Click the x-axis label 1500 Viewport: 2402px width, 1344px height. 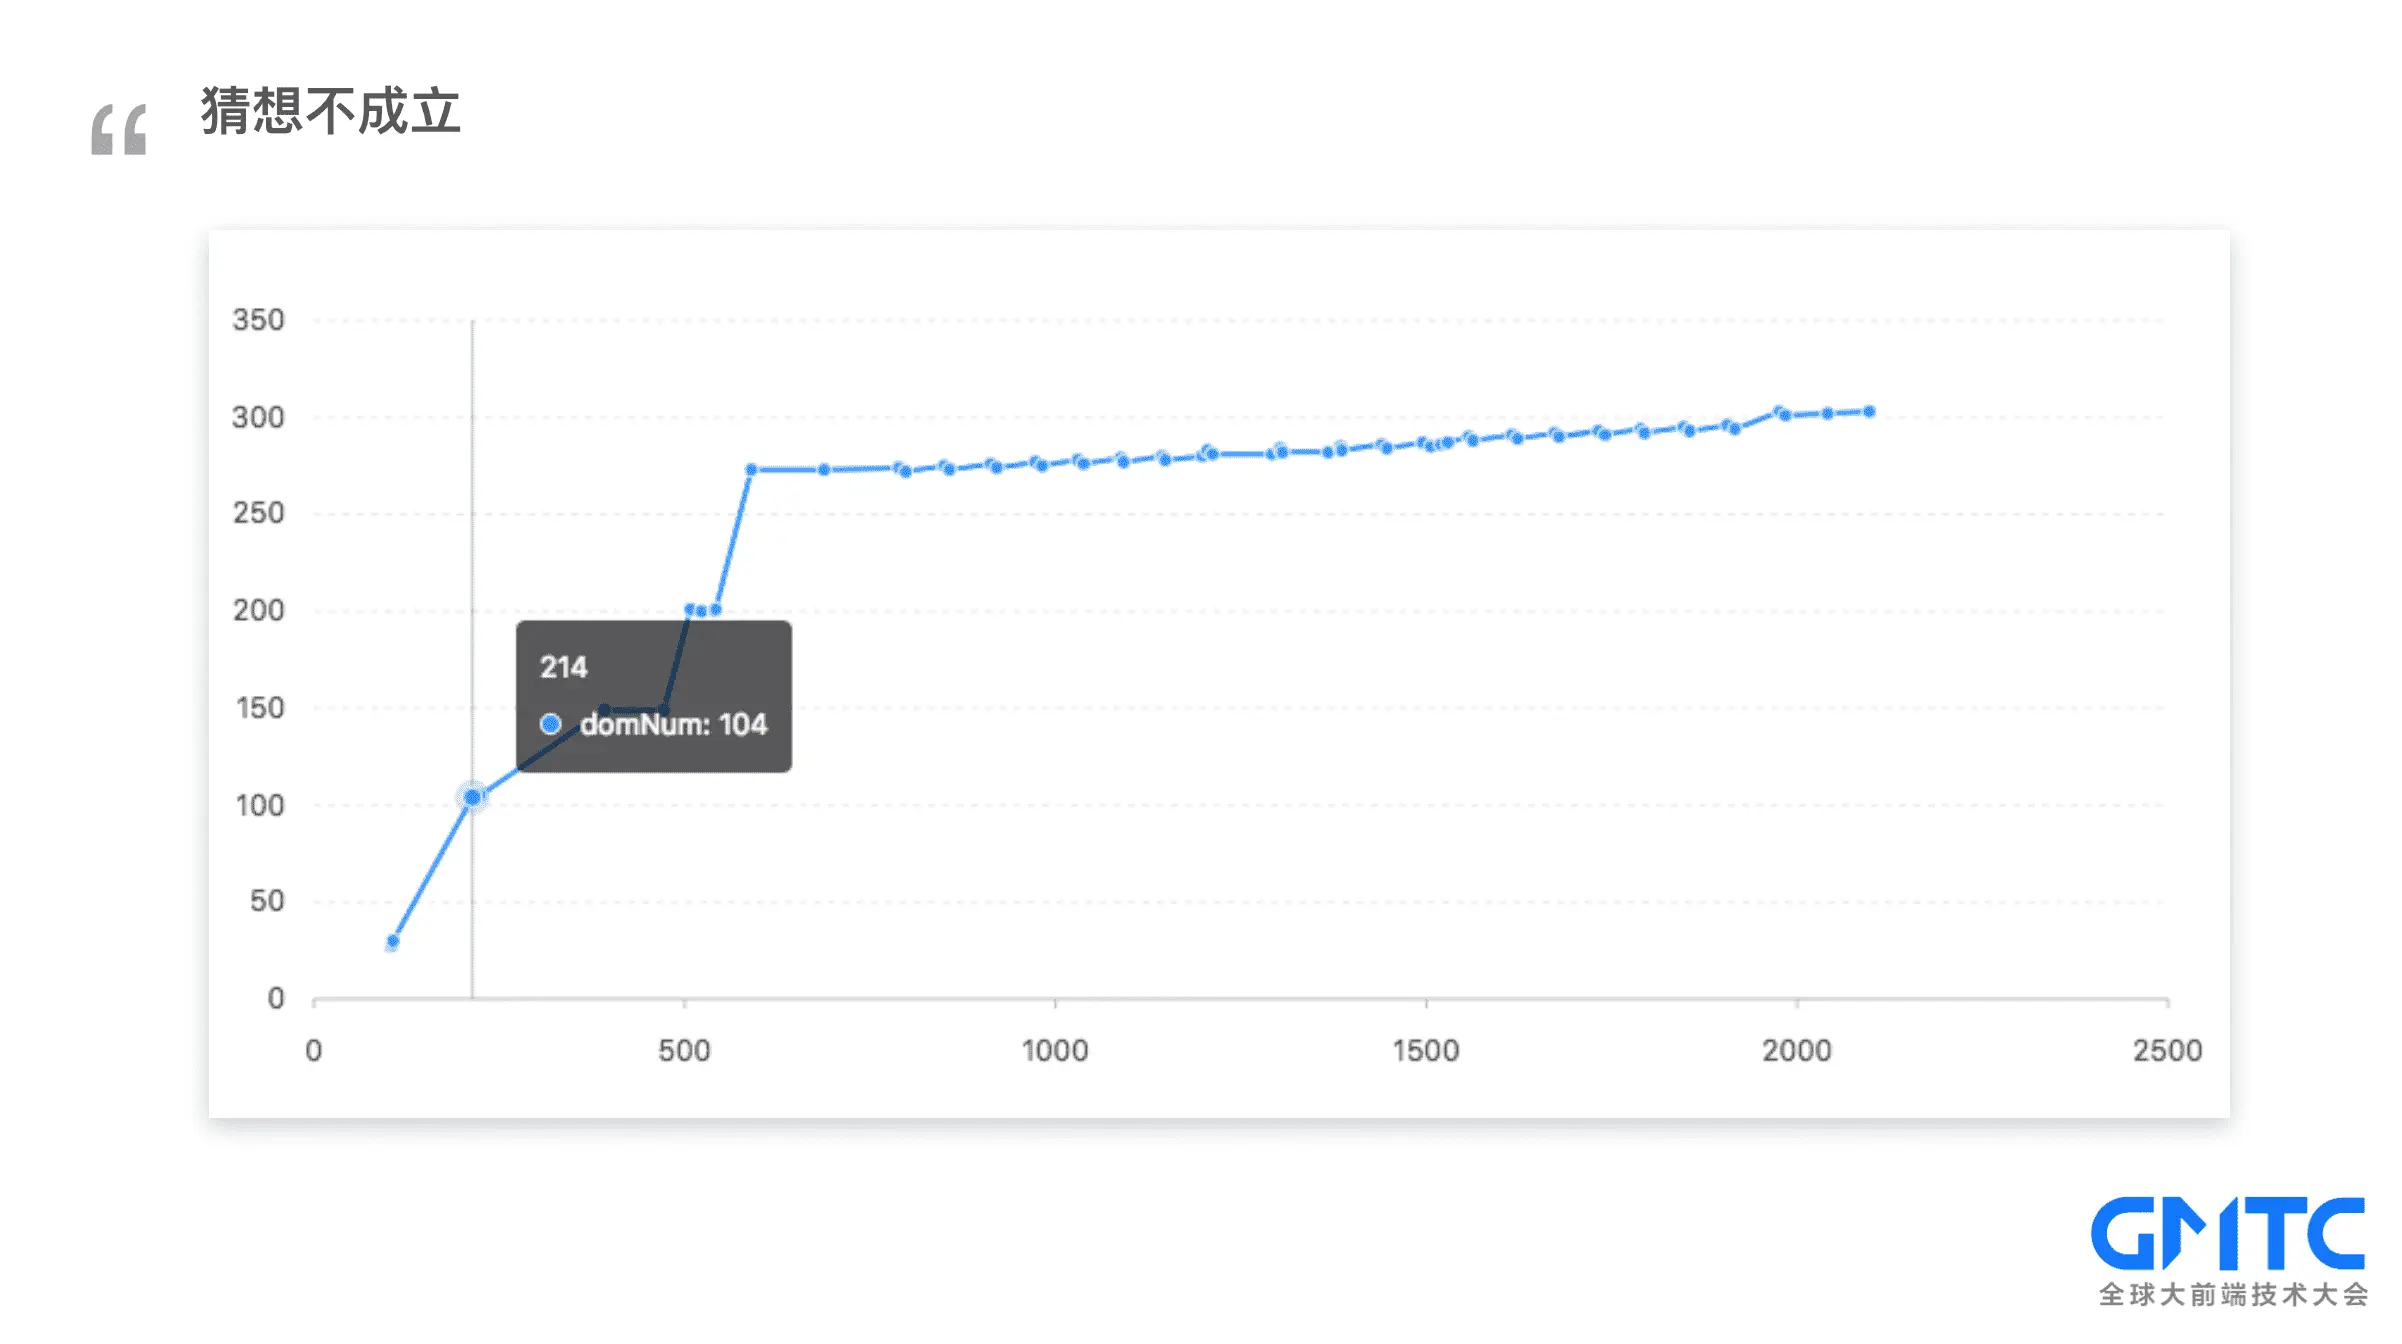1426,1050
